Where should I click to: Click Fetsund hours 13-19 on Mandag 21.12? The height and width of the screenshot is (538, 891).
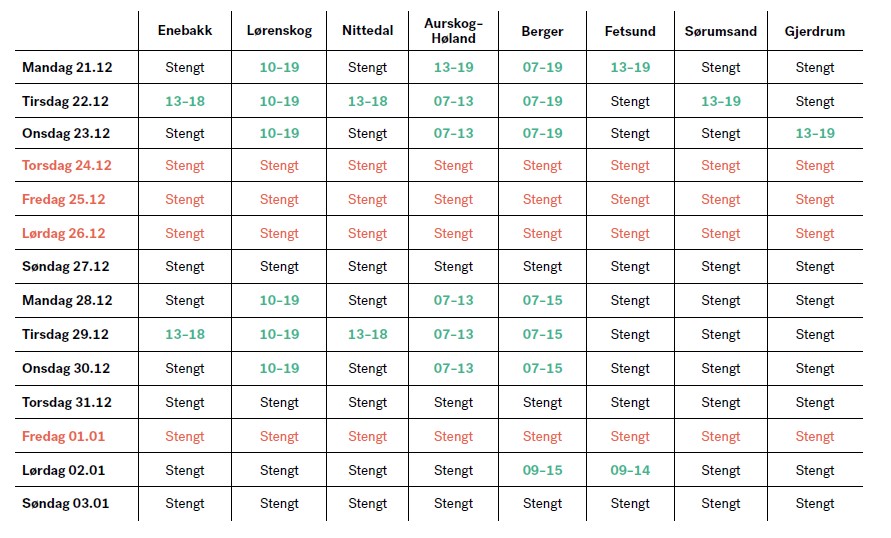click(630, 68)
